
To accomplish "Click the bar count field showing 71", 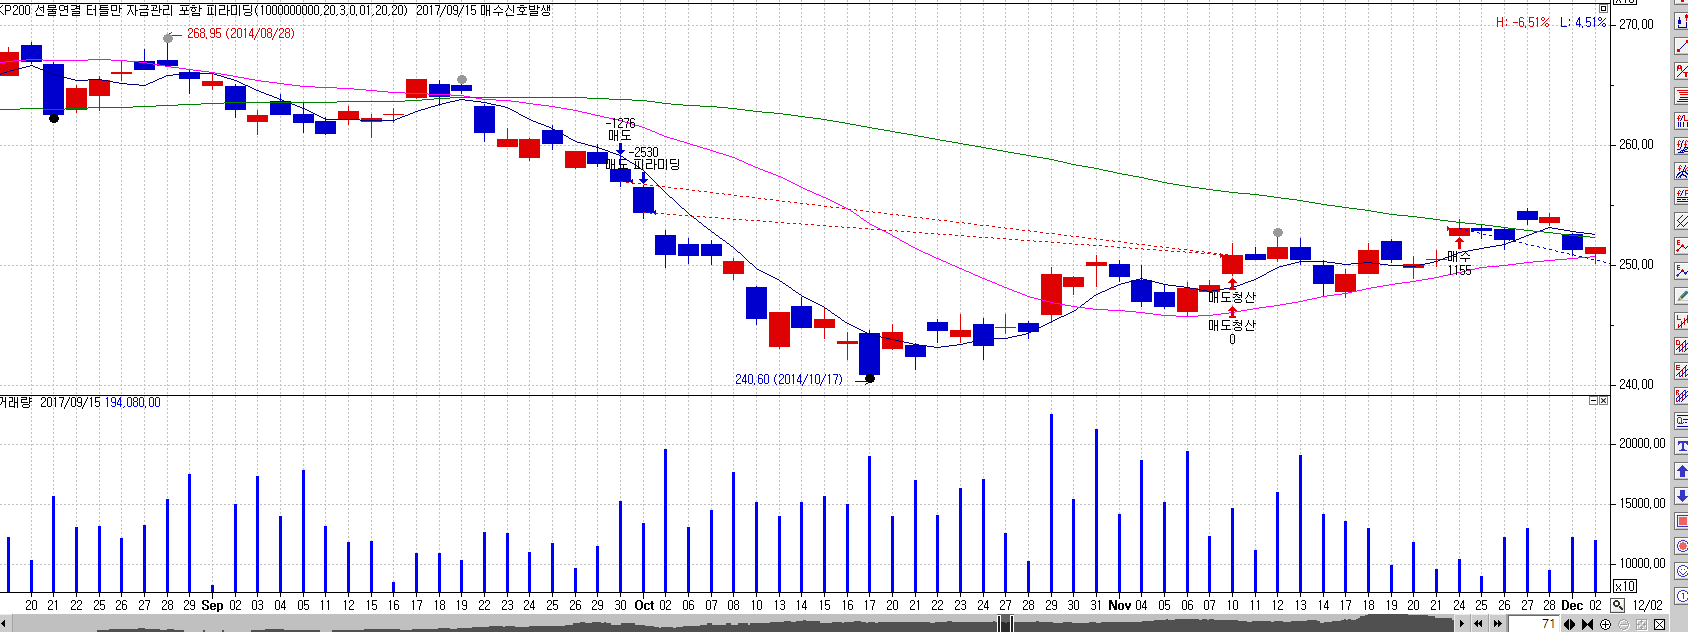I will point(1534,624).
